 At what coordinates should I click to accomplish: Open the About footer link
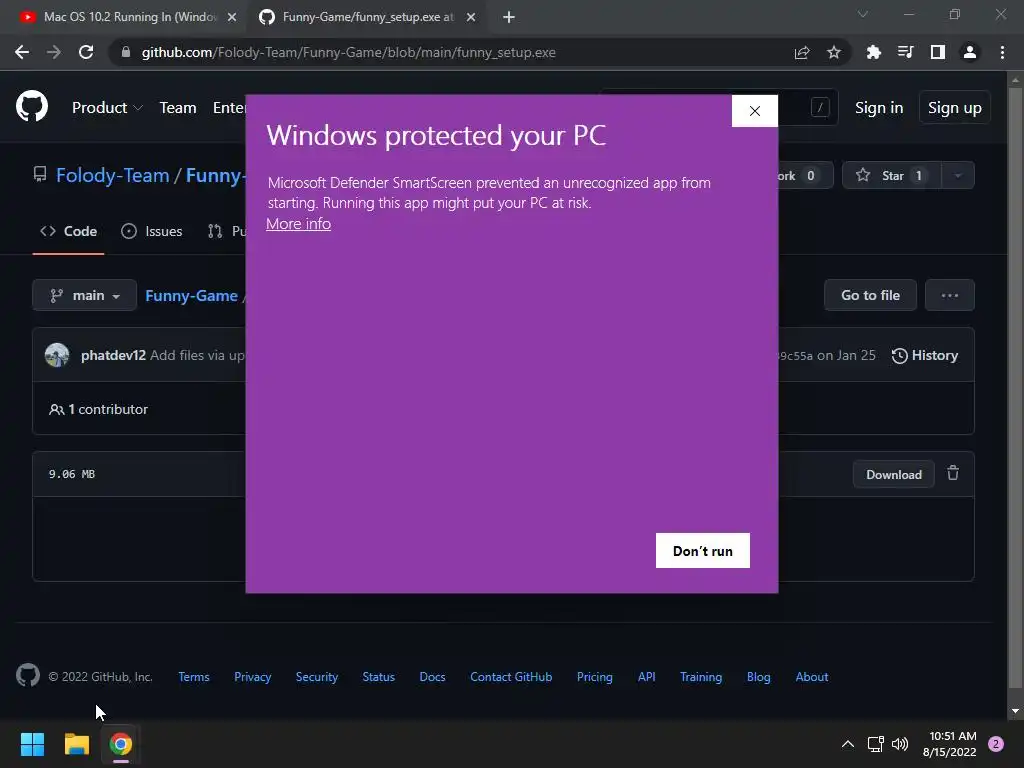point(812,677)
